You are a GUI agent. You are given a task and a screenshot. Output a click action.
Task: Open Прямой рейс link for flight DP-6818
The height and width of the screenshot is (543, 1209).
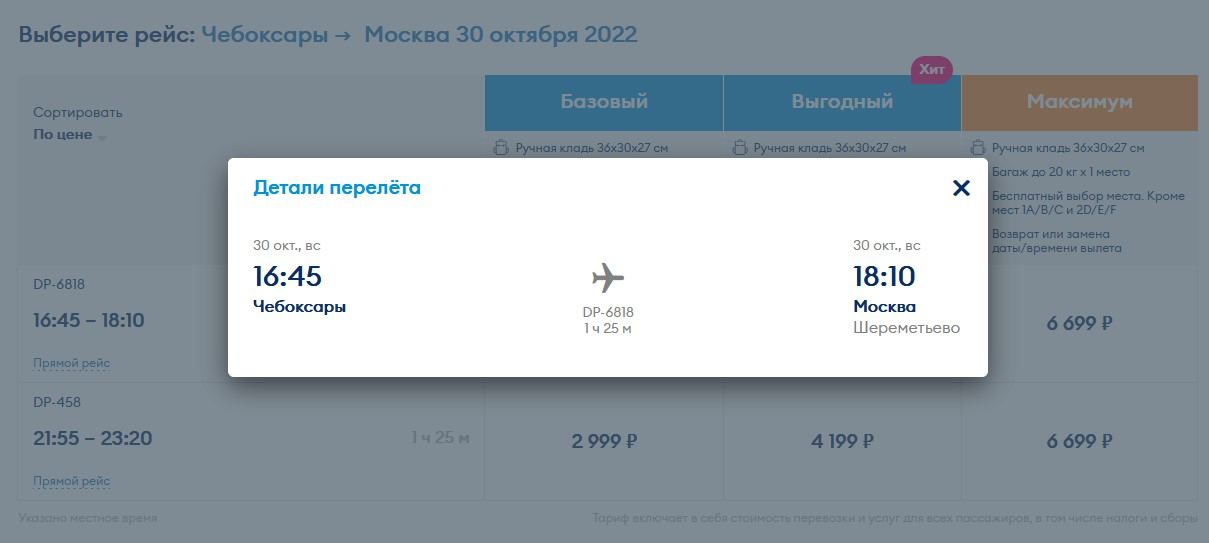(71, 363)
